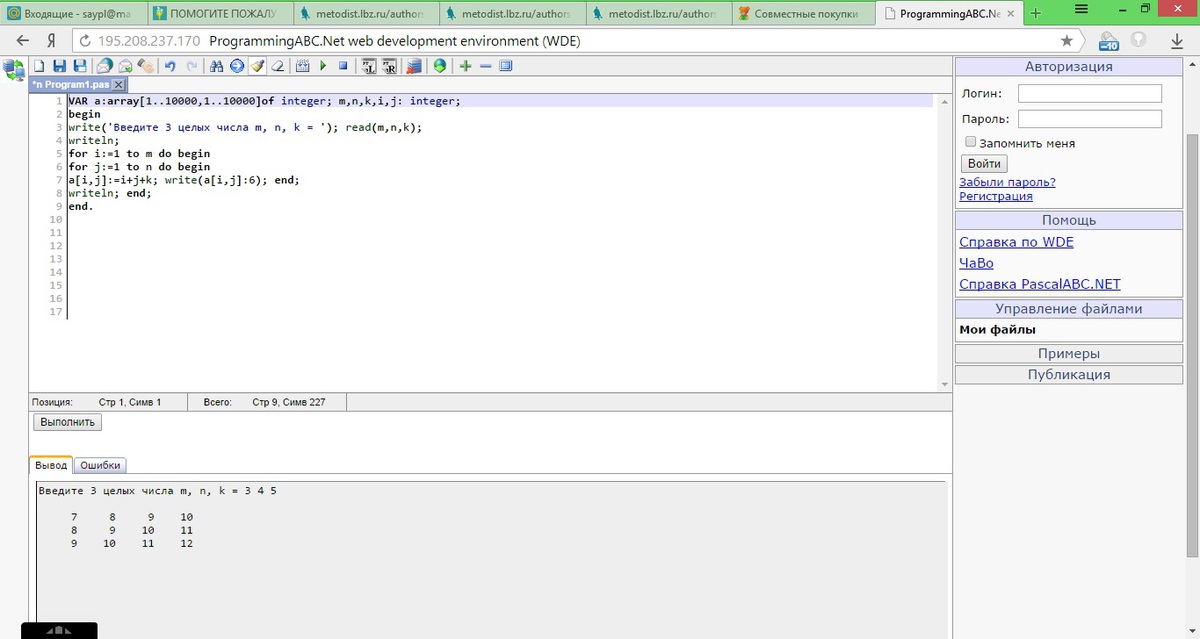The image size is (1200, 639).
Task: Collapse the "Управление файлами" section header
Action: [x=1068, y=309]
